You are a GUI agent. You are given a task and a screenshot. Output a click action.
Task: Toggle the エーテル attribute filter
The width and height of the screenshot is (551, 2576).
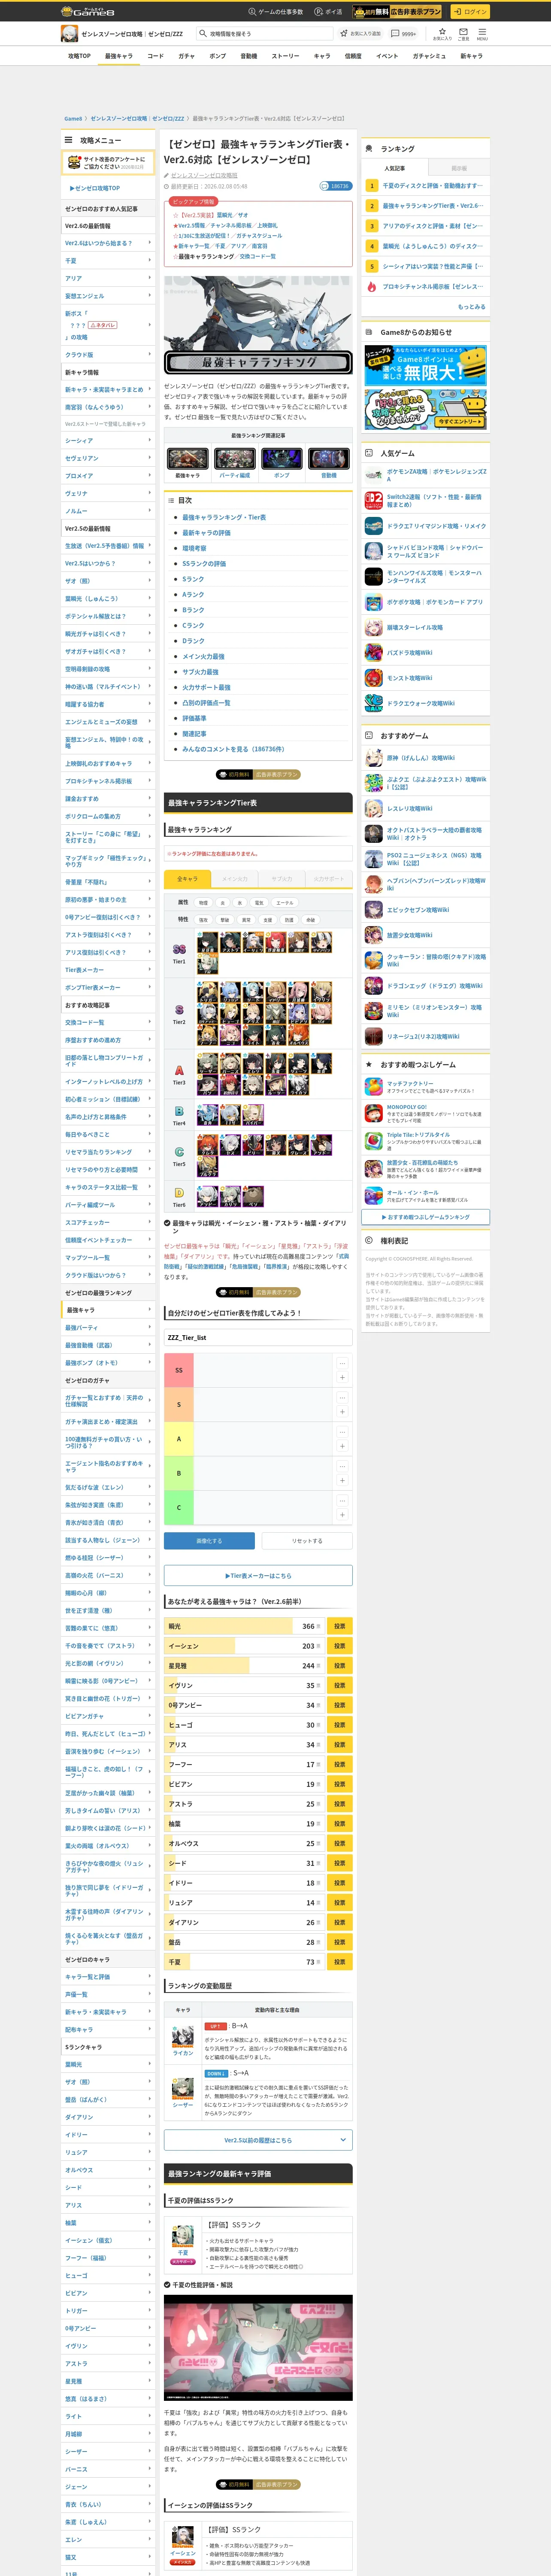tap(285, 903)
